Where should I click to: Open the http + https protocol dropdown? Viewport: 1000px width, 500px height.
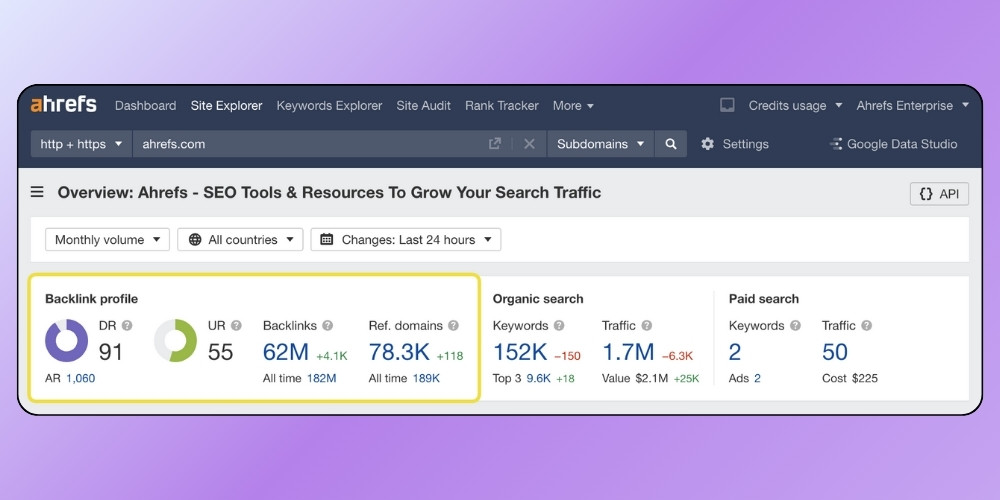click(x=82, y=144)
